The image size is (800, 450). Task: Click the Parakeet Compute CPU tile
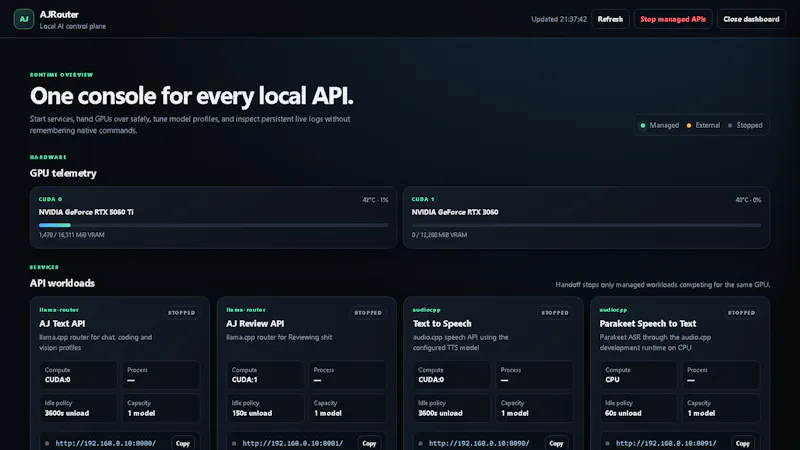(638, 375)
